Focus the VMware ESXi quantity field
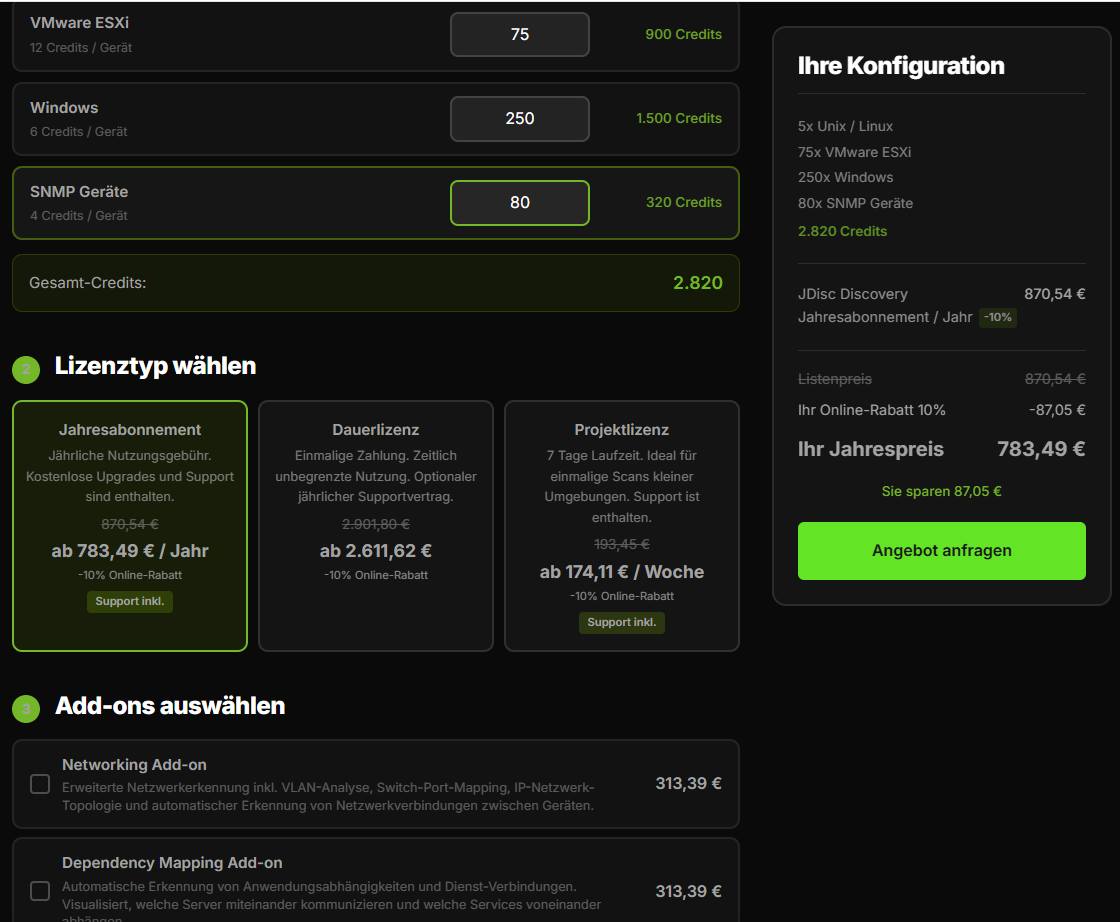 tap(520, 35)
